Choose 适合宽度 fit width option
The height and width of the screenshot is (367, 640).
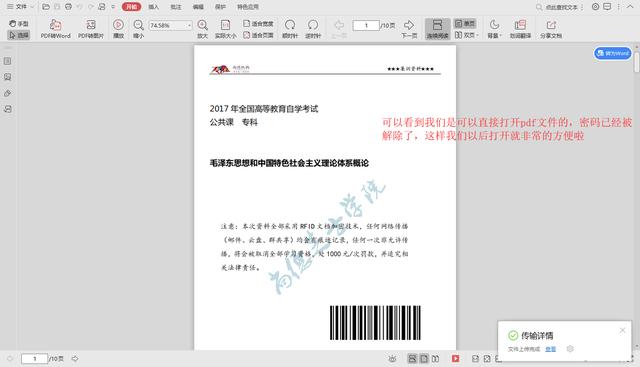point(258,24)
